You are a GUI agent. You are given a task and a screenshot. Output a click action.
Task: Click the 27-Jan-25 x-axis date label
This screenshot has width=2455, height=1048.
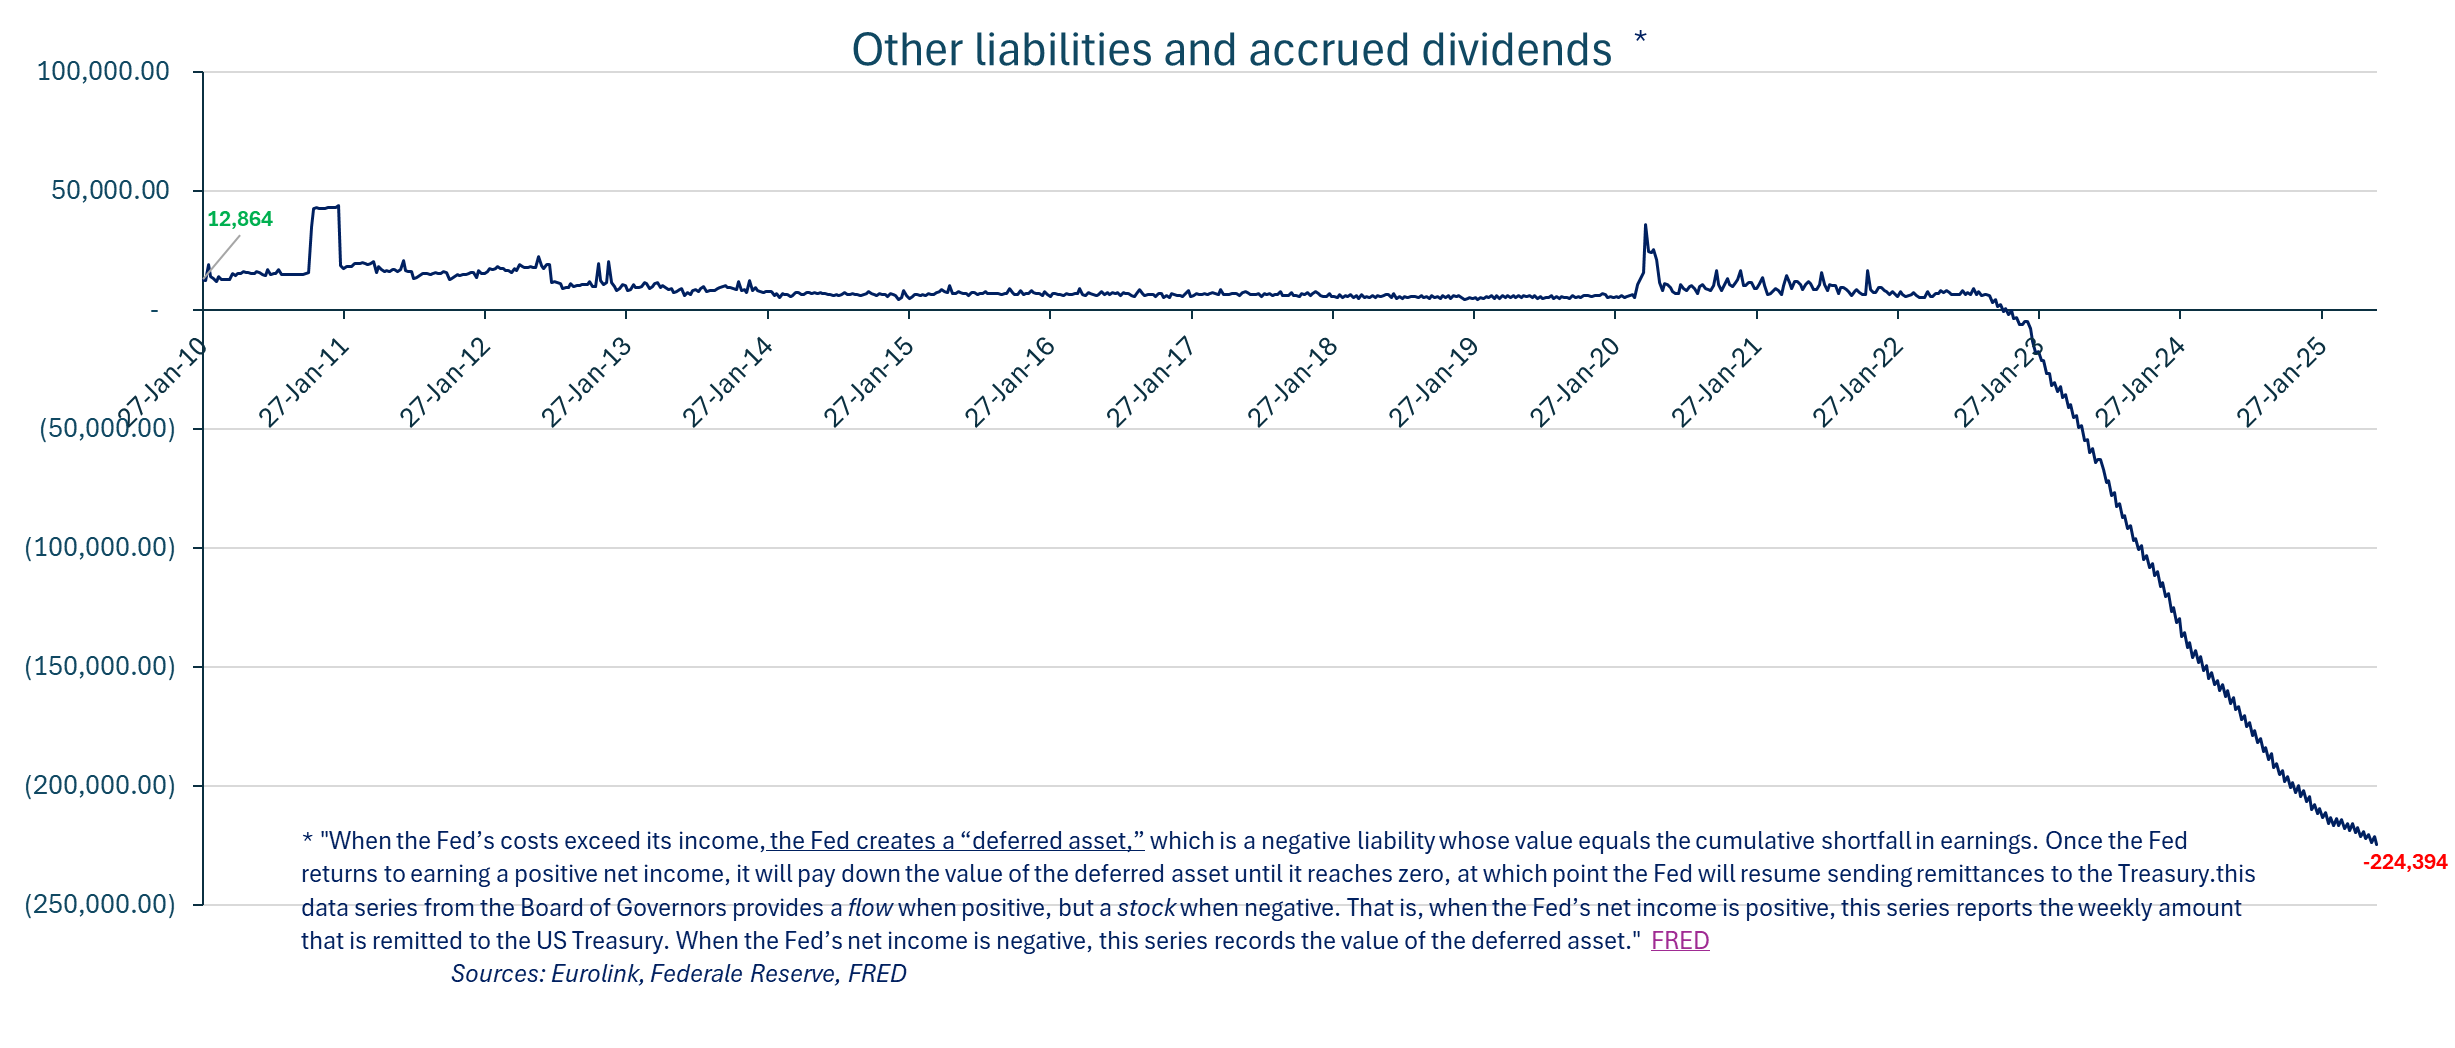tap(2282, 383)
